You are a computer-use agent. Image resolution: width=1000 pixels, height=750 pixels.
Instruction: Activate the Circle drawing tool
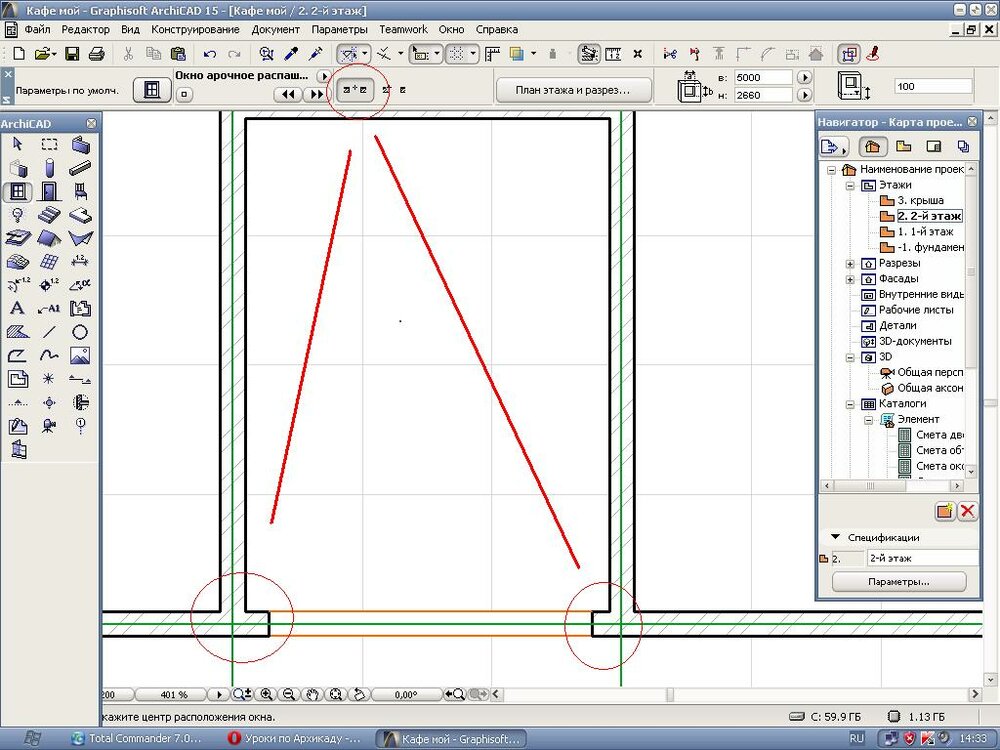click(80, 332)
